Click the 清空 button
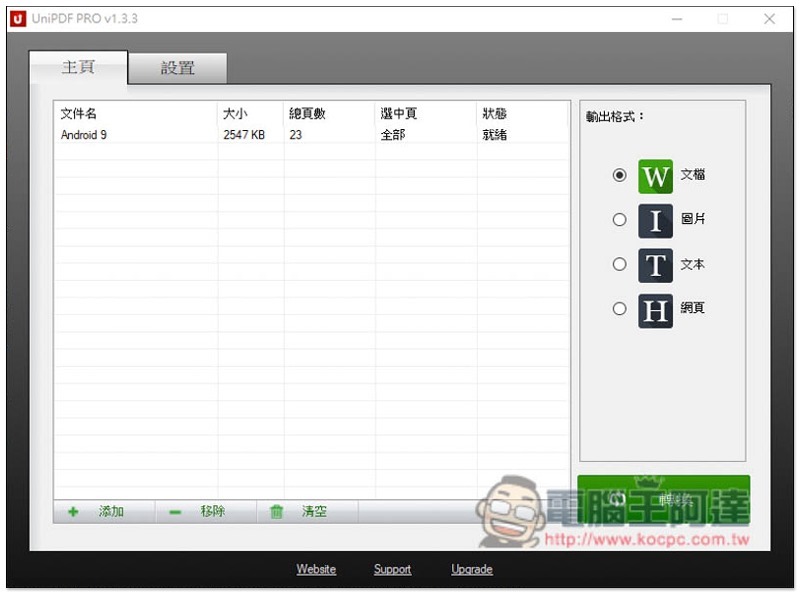Image resolution: width=800 pixels, height=595 pixels. point(307,511)
